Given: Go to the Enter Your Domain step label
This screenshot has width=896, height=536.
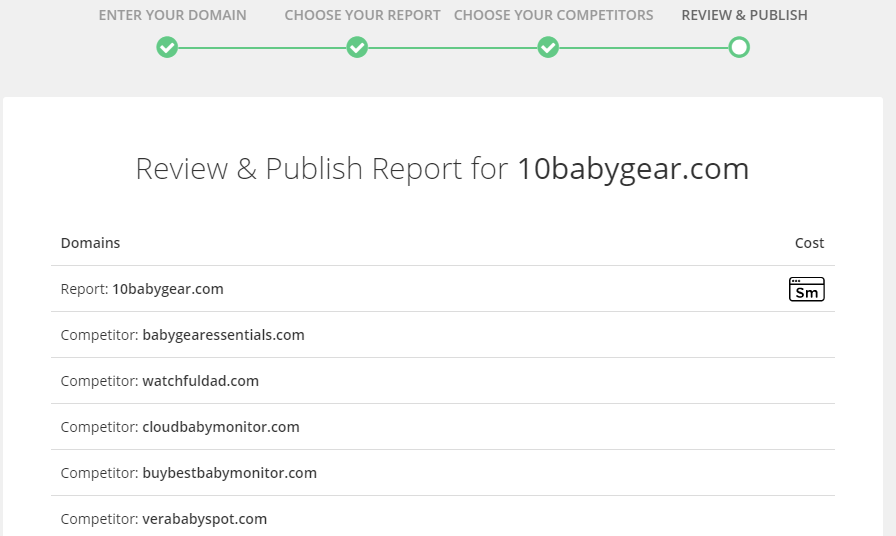Looking at the screenshot, I should 173,15.
